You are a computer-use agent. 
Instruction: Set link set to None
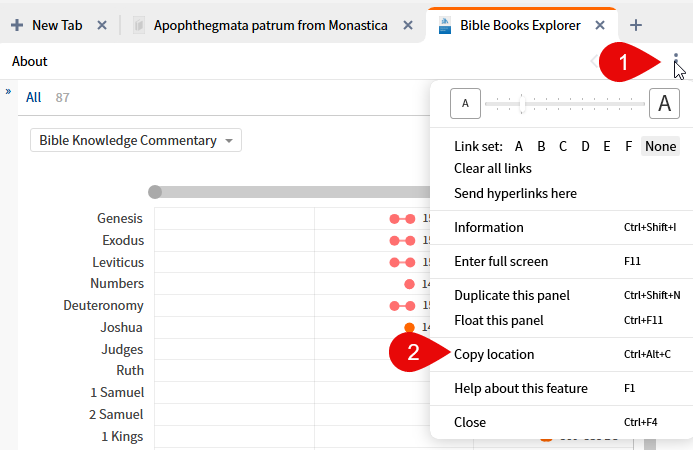tap(660, 146)
